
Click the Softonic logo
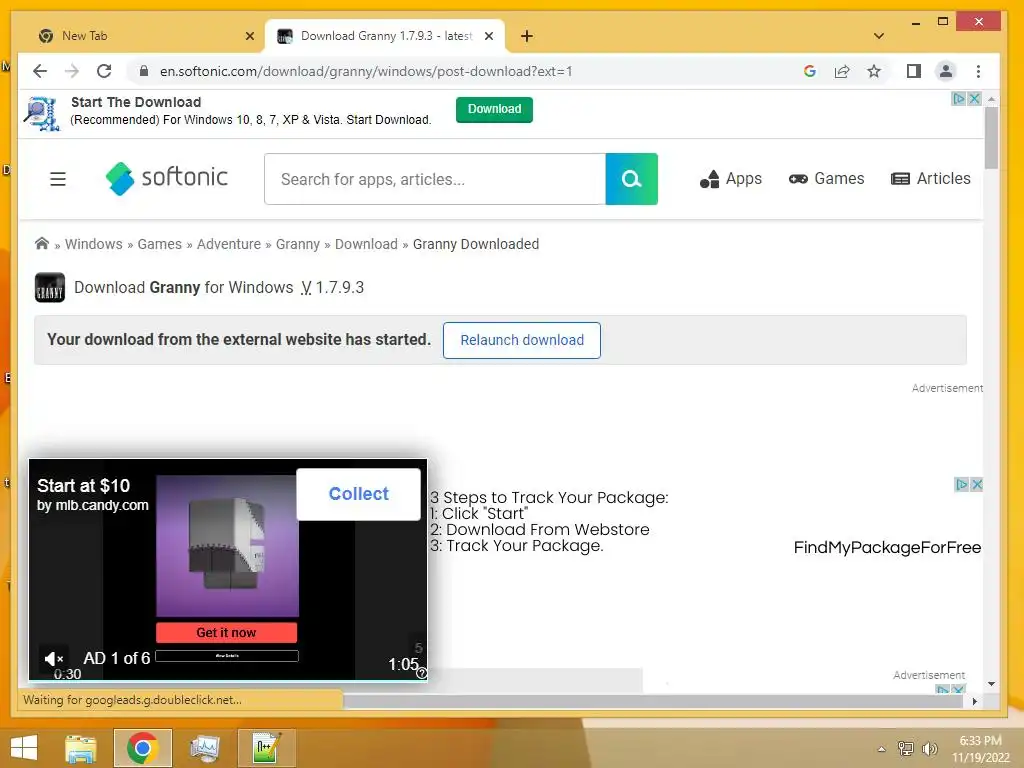click(x=167, y=178)
